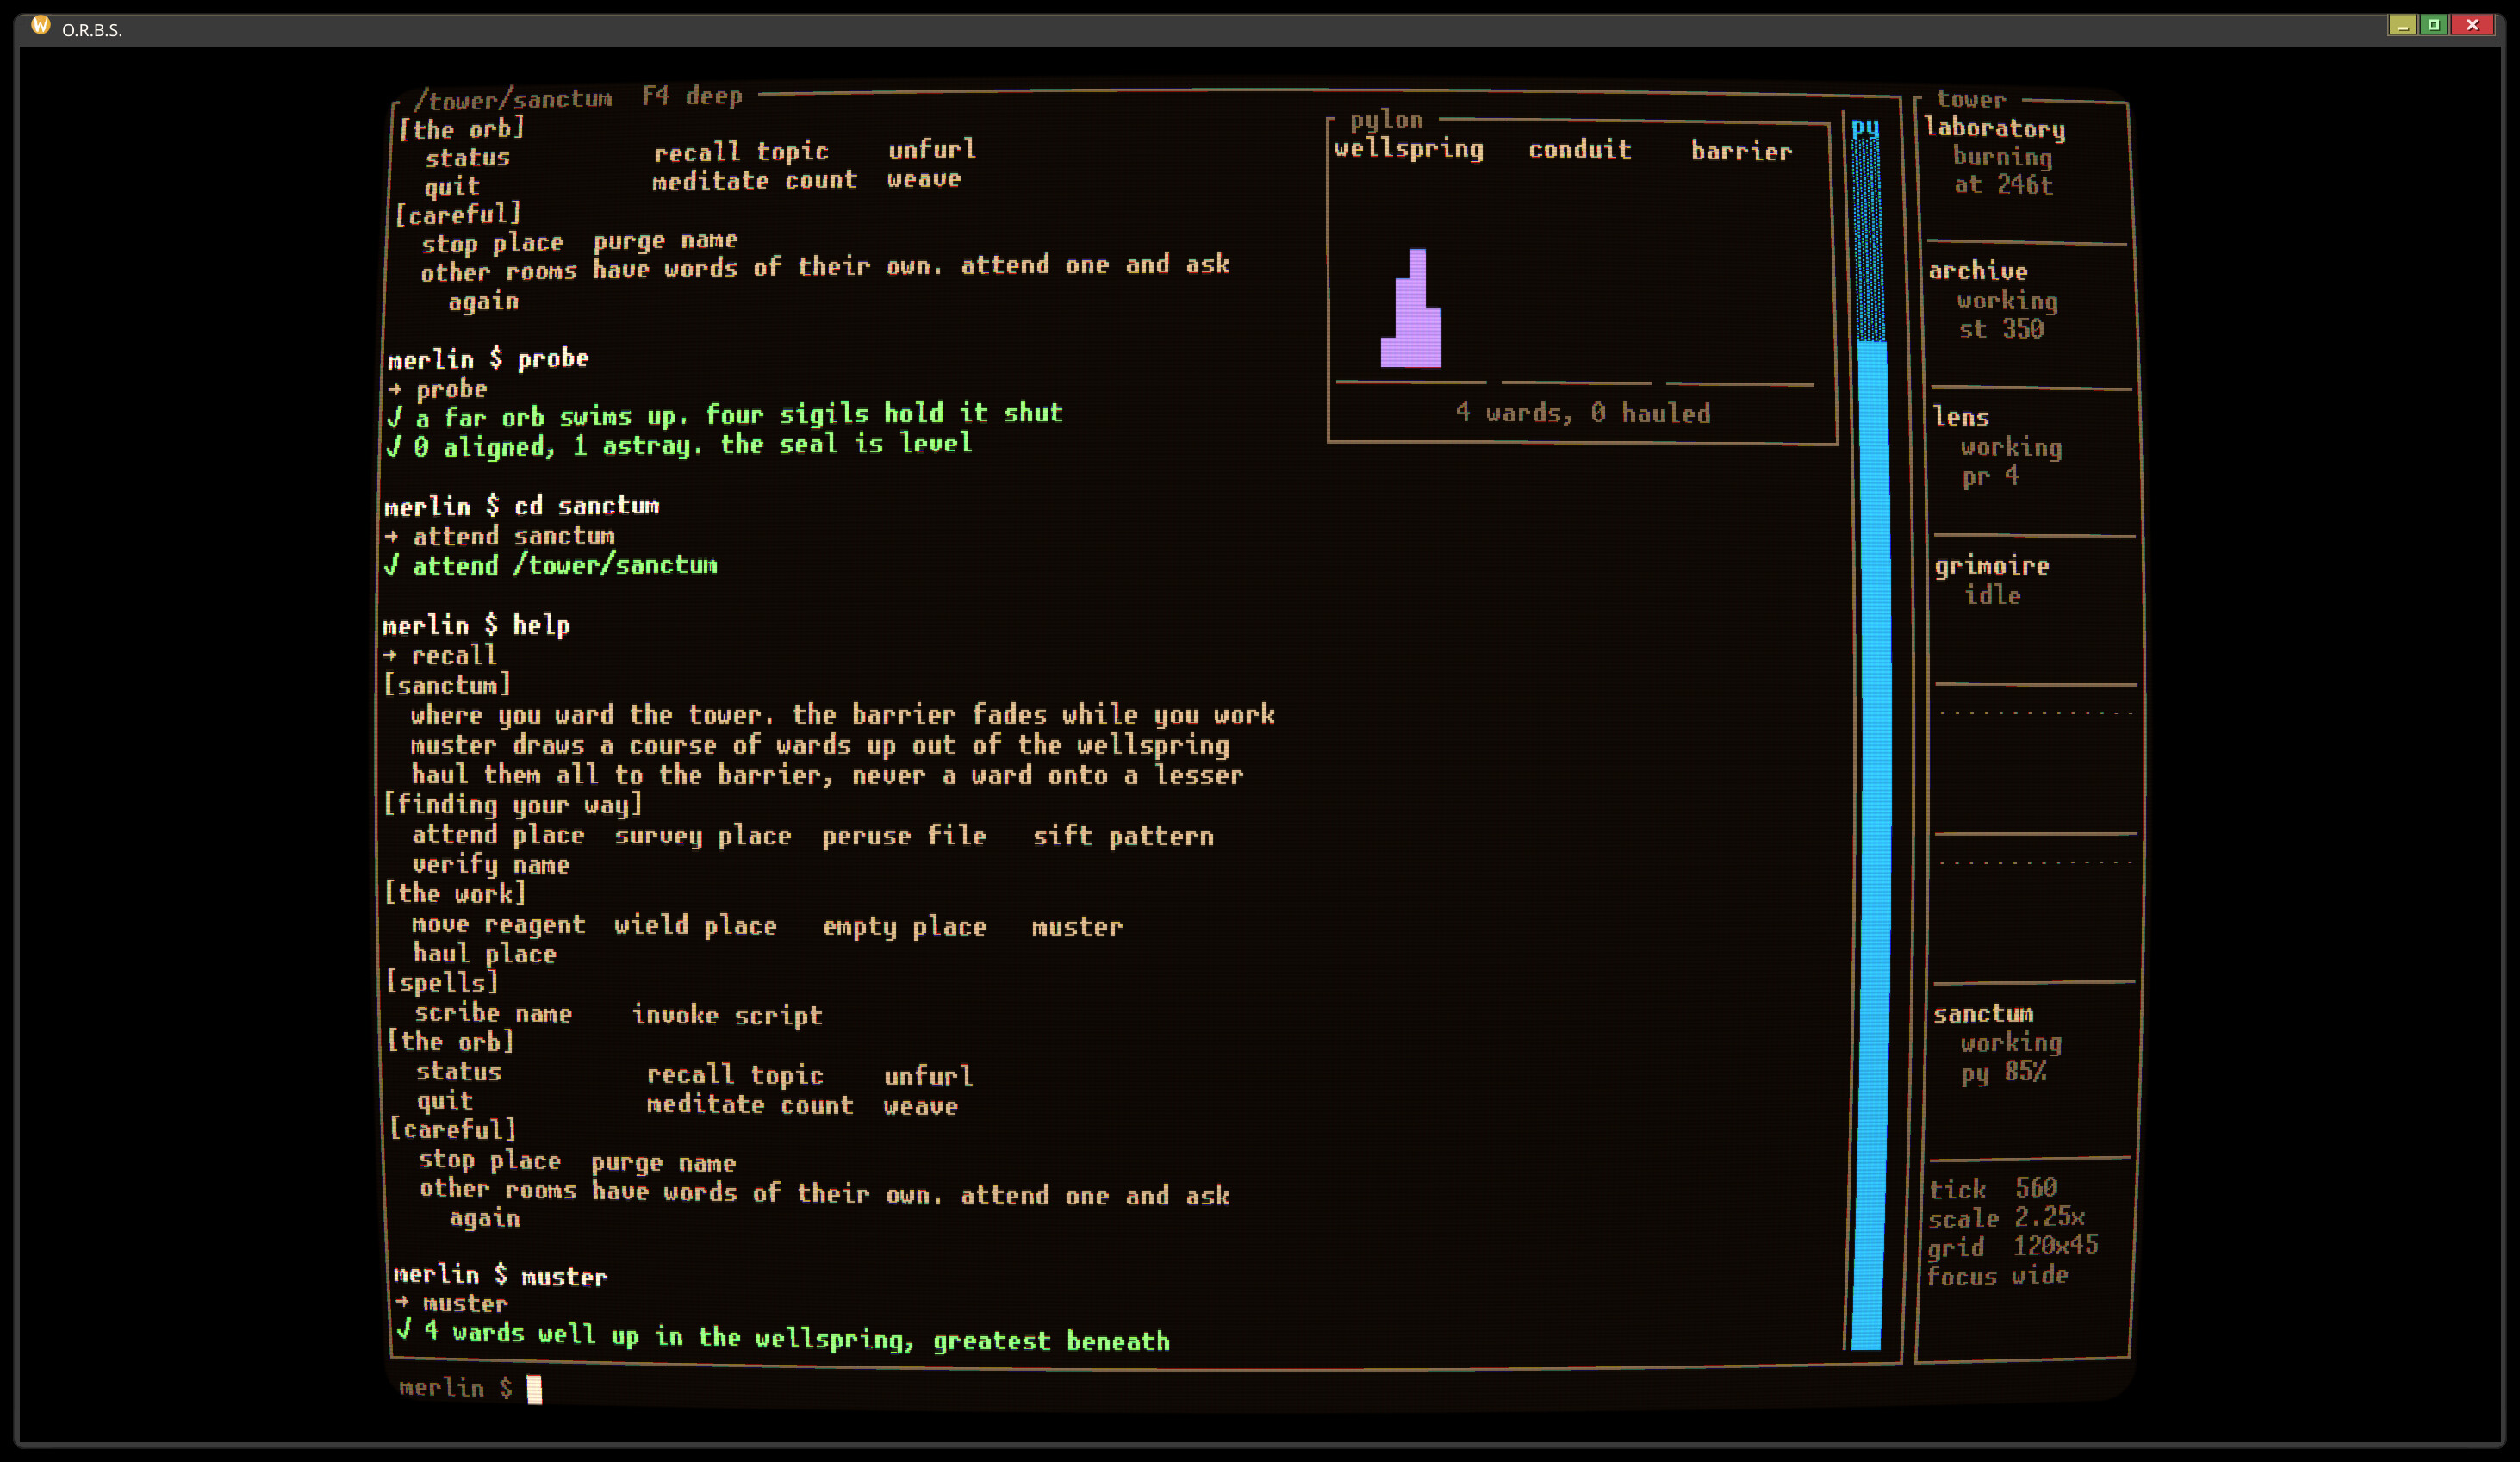The width and height of the screenshot is (2520, 1462).
Task: Click the 'merlin $ muster' command line
Action: point(500,1276)
